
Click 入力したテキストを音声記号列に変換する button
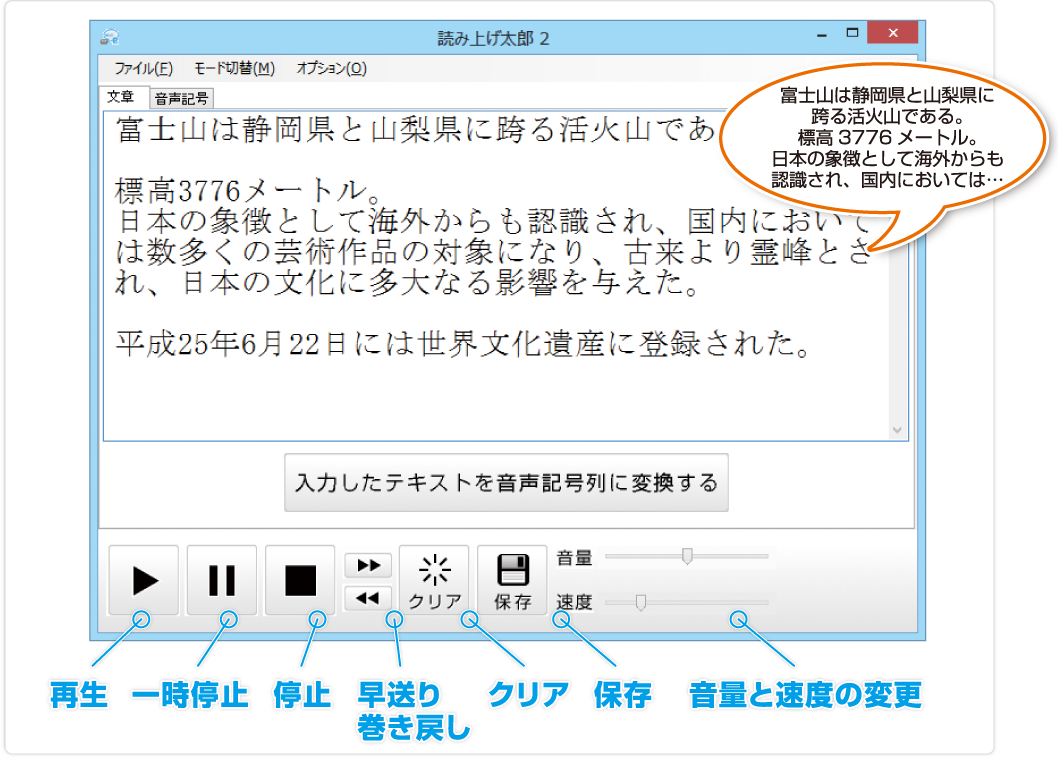click(506, 483)
